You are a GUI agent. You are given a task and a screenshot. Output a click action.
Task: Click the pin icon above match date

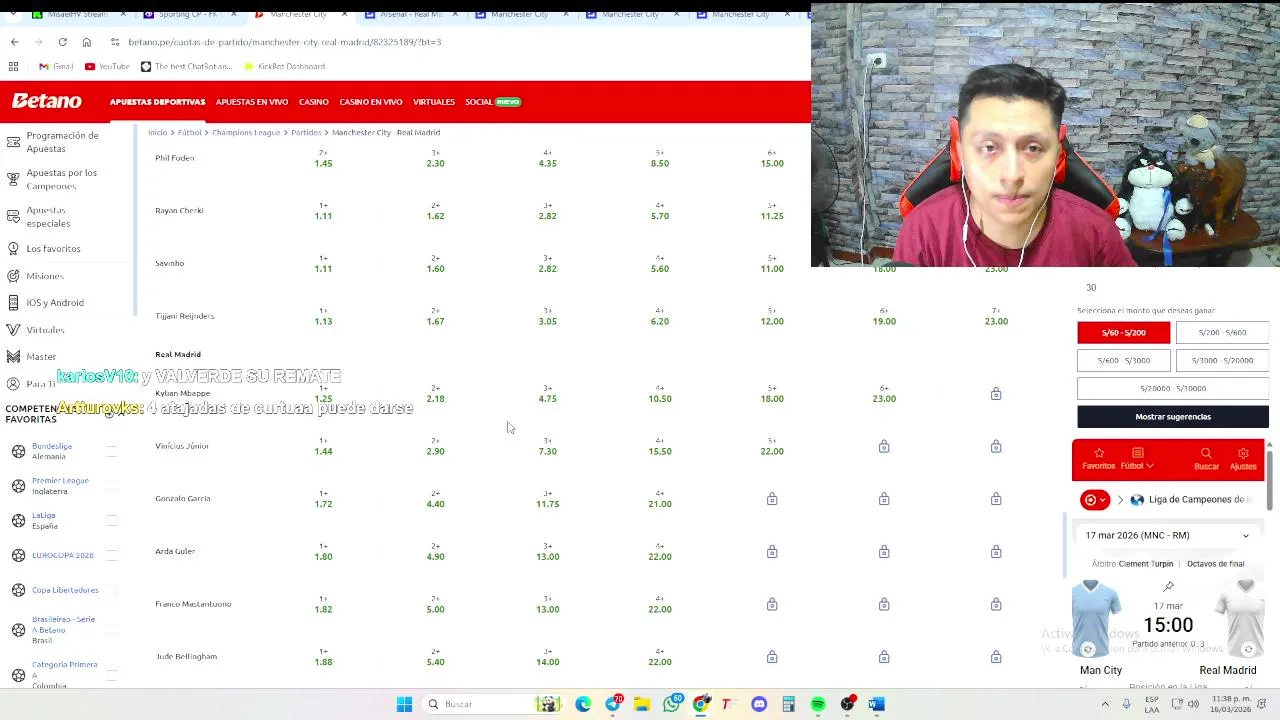1168,587
